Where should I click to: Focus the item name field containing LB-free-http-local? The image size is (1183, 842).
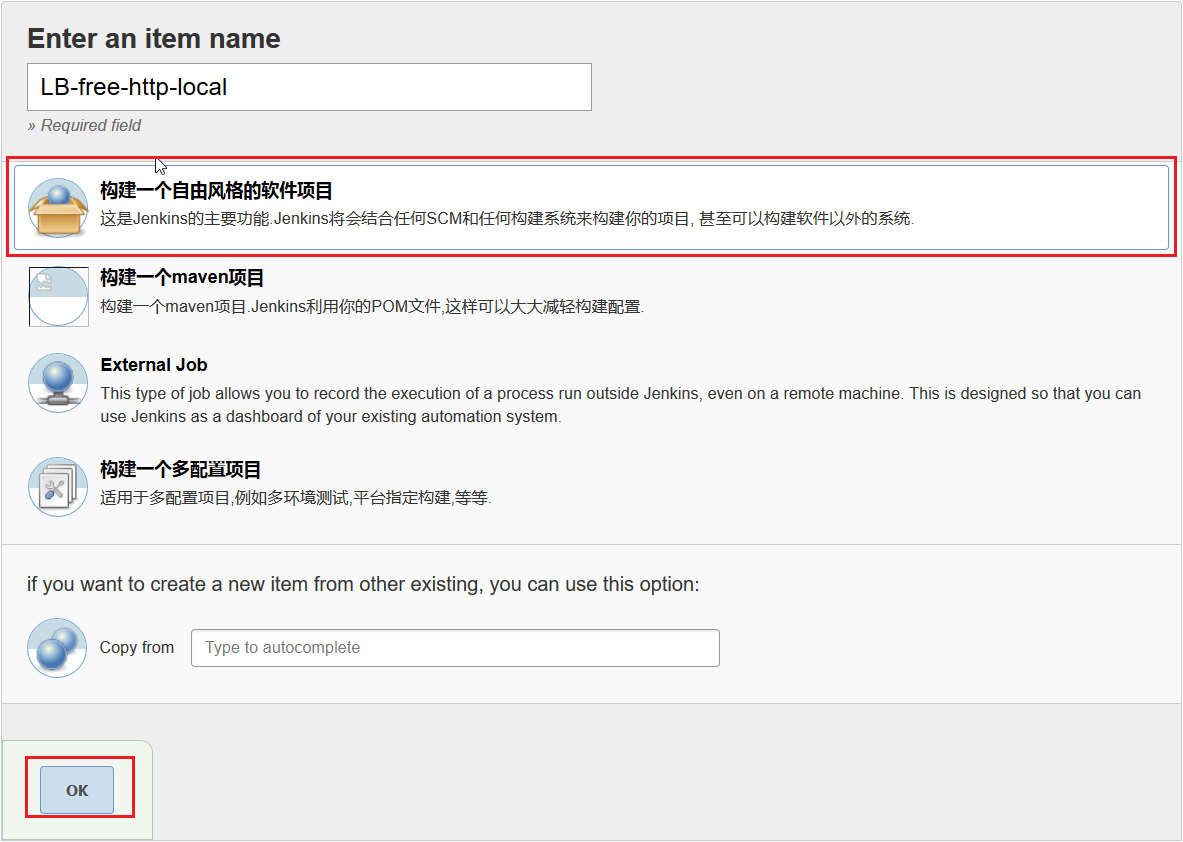(x=309, y=87)
